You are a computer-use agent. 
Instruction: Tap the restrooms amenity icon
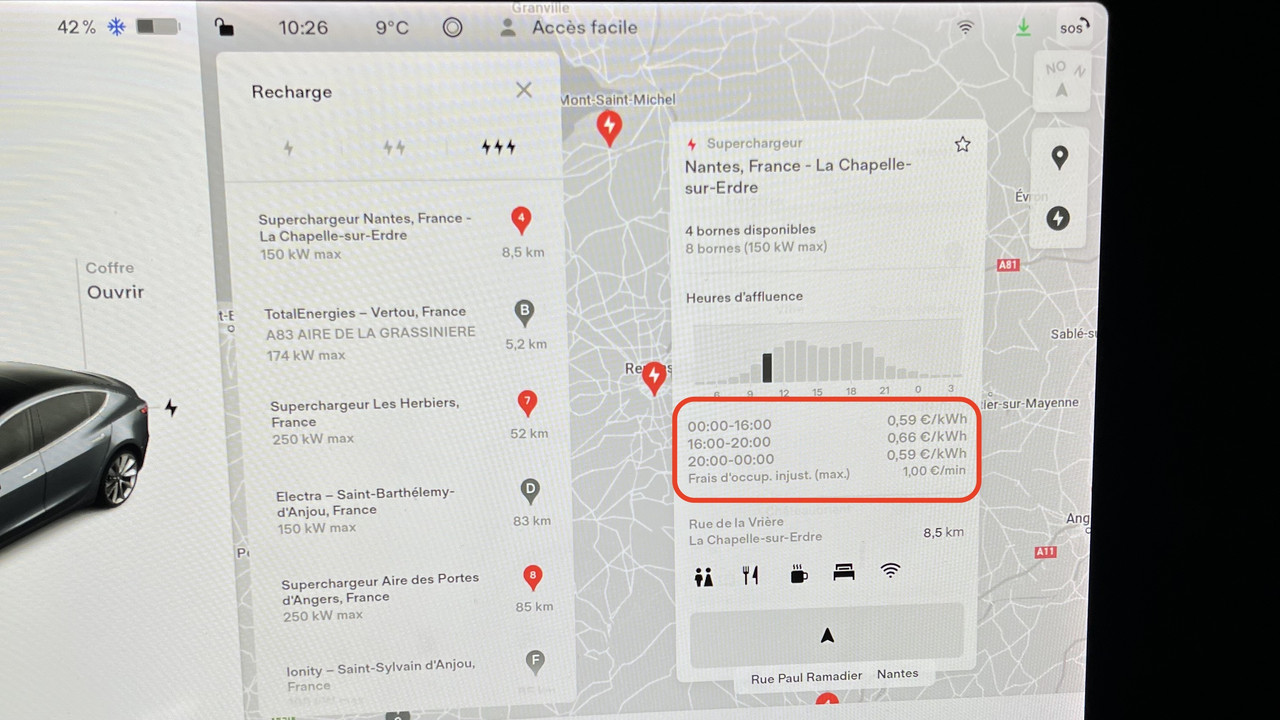click(x=704, y=575)
